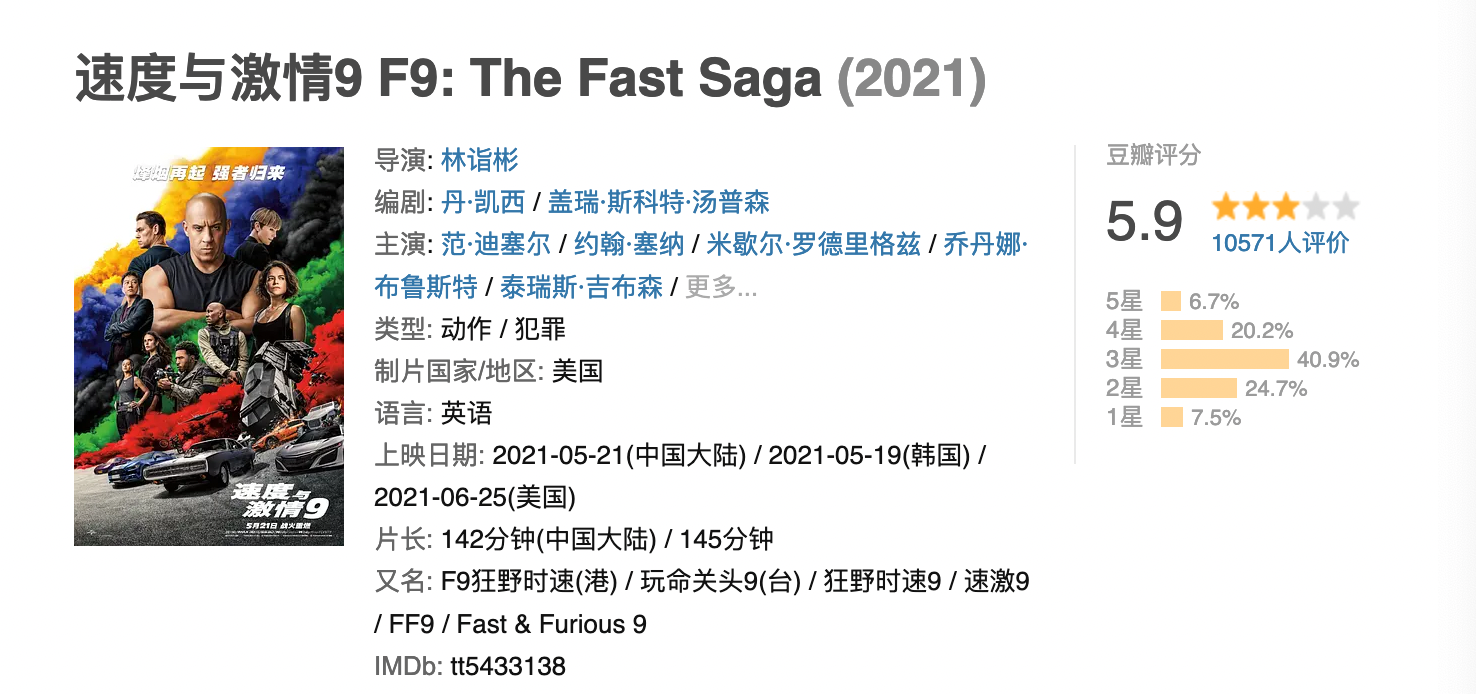Screen dimensions: 1476x694
Task: Open screenwriter 丹·凯西 link
Action: (x=483, y=202)
